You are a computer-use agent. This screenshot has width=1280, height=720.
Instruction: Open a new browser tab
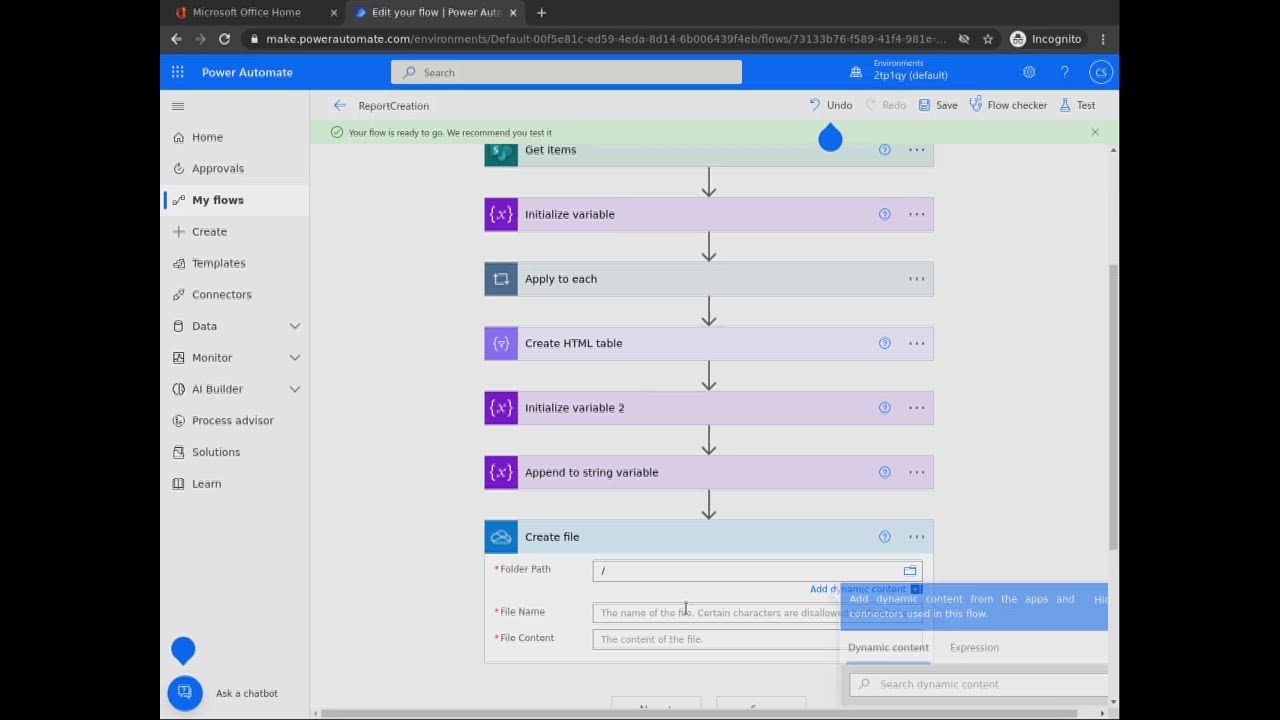(541, 12)
